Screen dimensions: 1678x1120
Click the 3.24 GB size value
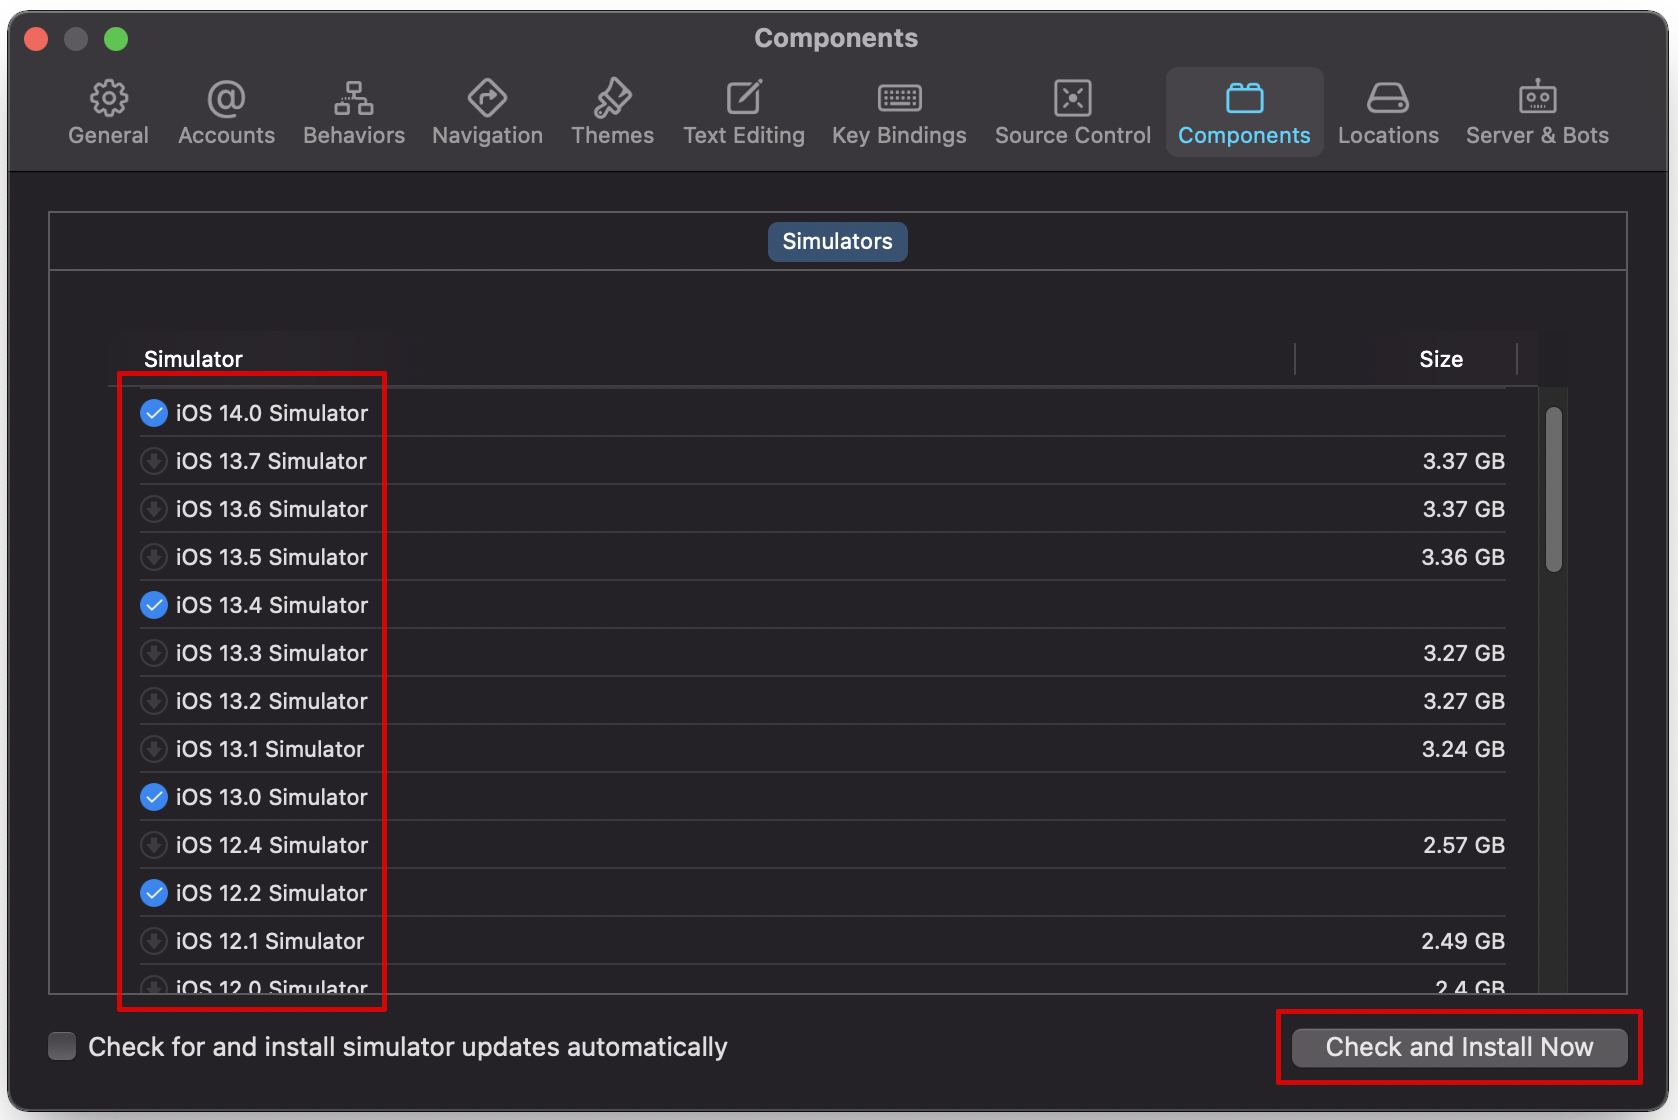(x=1463, y=749)
